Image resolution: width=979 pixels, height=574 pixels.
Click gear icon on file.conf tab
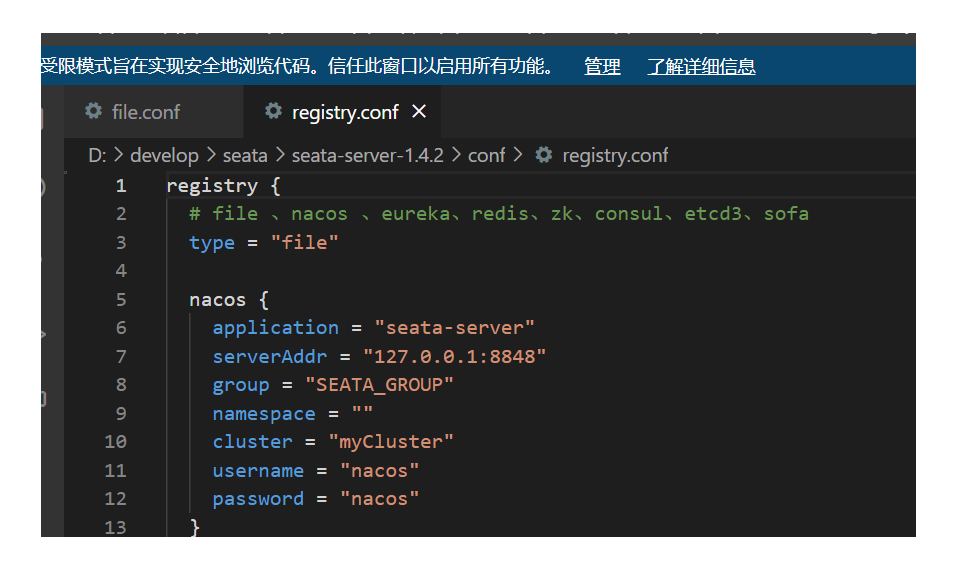point(94,111)
